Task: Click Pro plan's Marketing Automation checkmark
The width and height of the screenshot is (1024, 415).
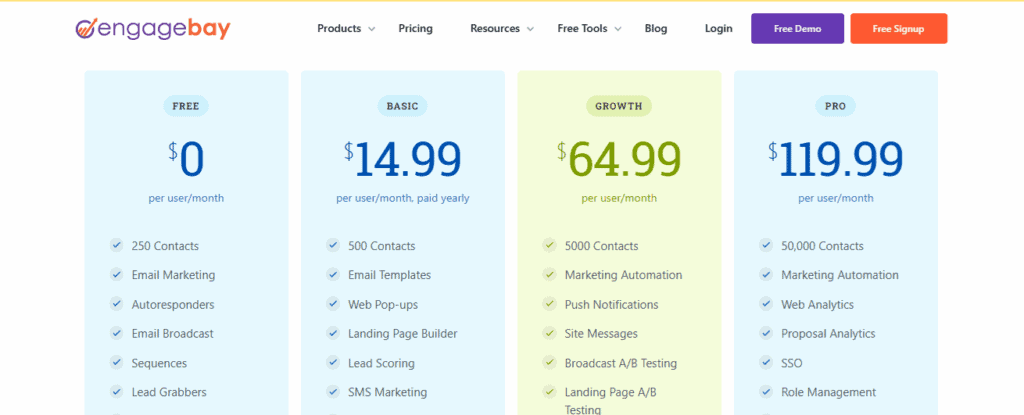Action: 766,274
